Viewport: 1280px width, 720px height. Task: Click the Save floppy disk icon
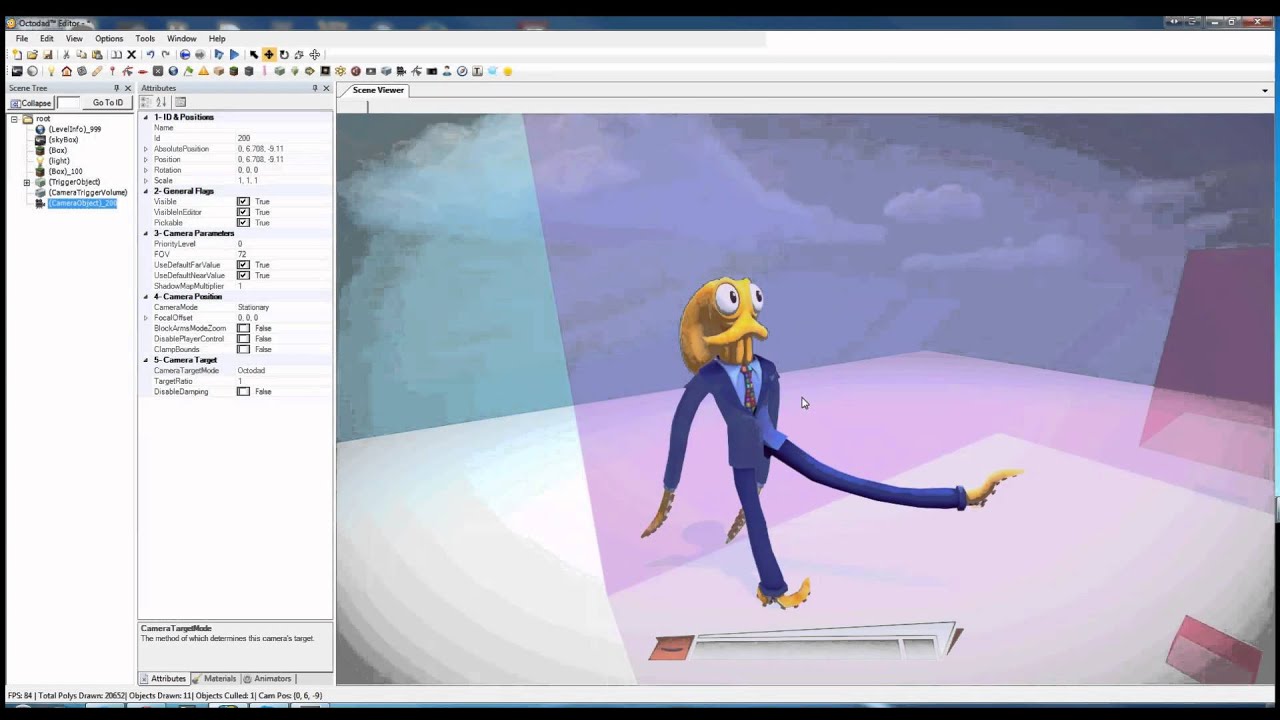tap(48, 54)
